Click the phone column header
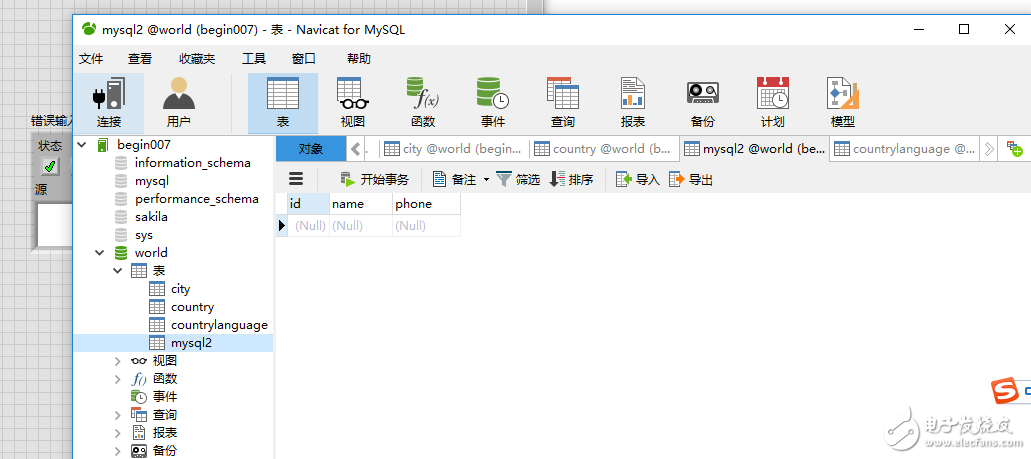This screenshot has width=1031, height=459. (426, 204)
